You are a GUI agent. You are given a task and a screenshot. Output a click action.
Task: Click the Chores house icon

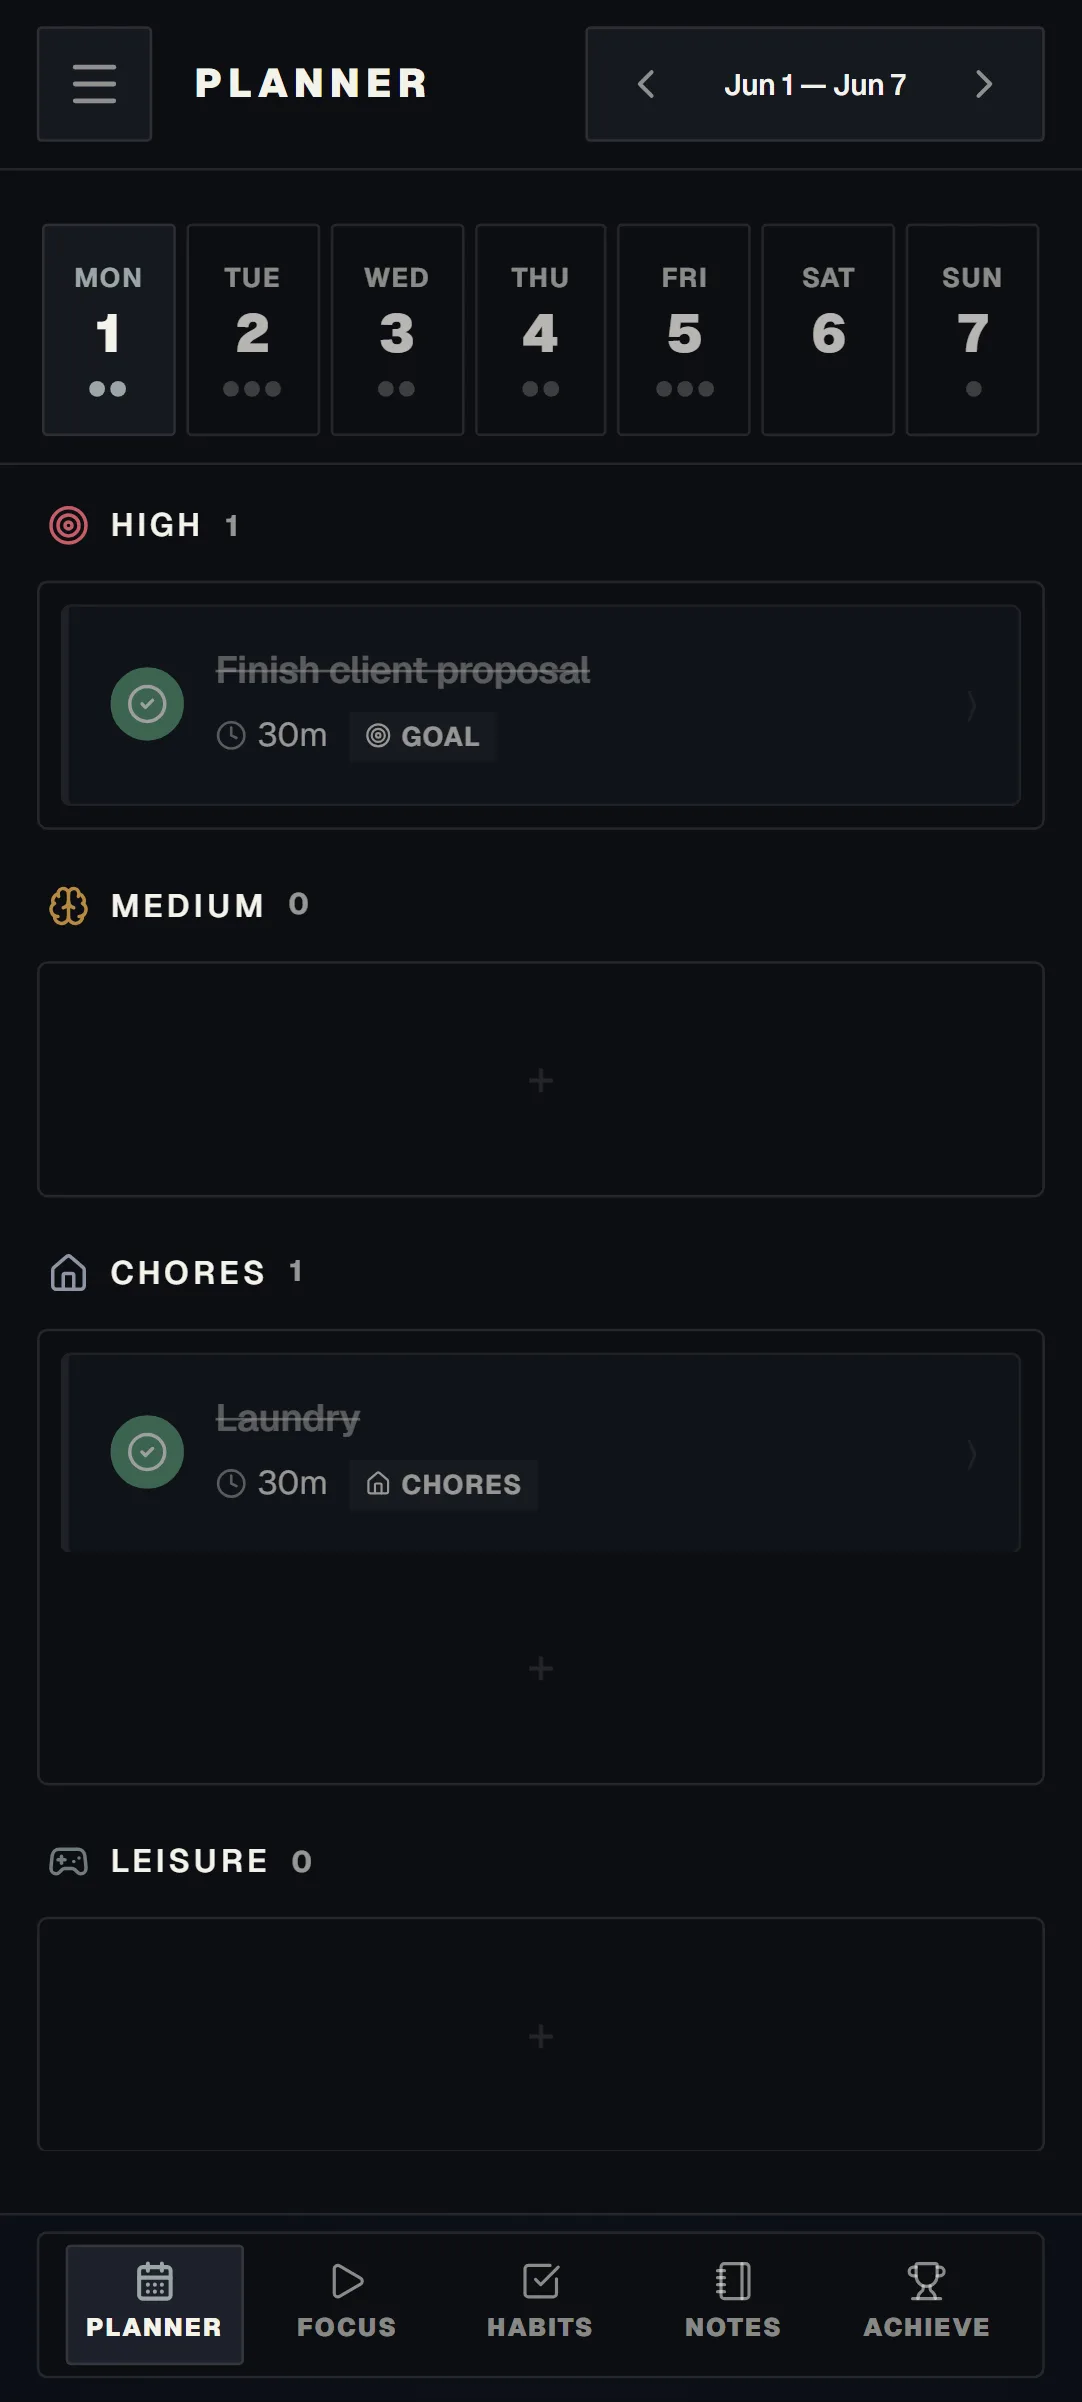tap(68, 1273)
